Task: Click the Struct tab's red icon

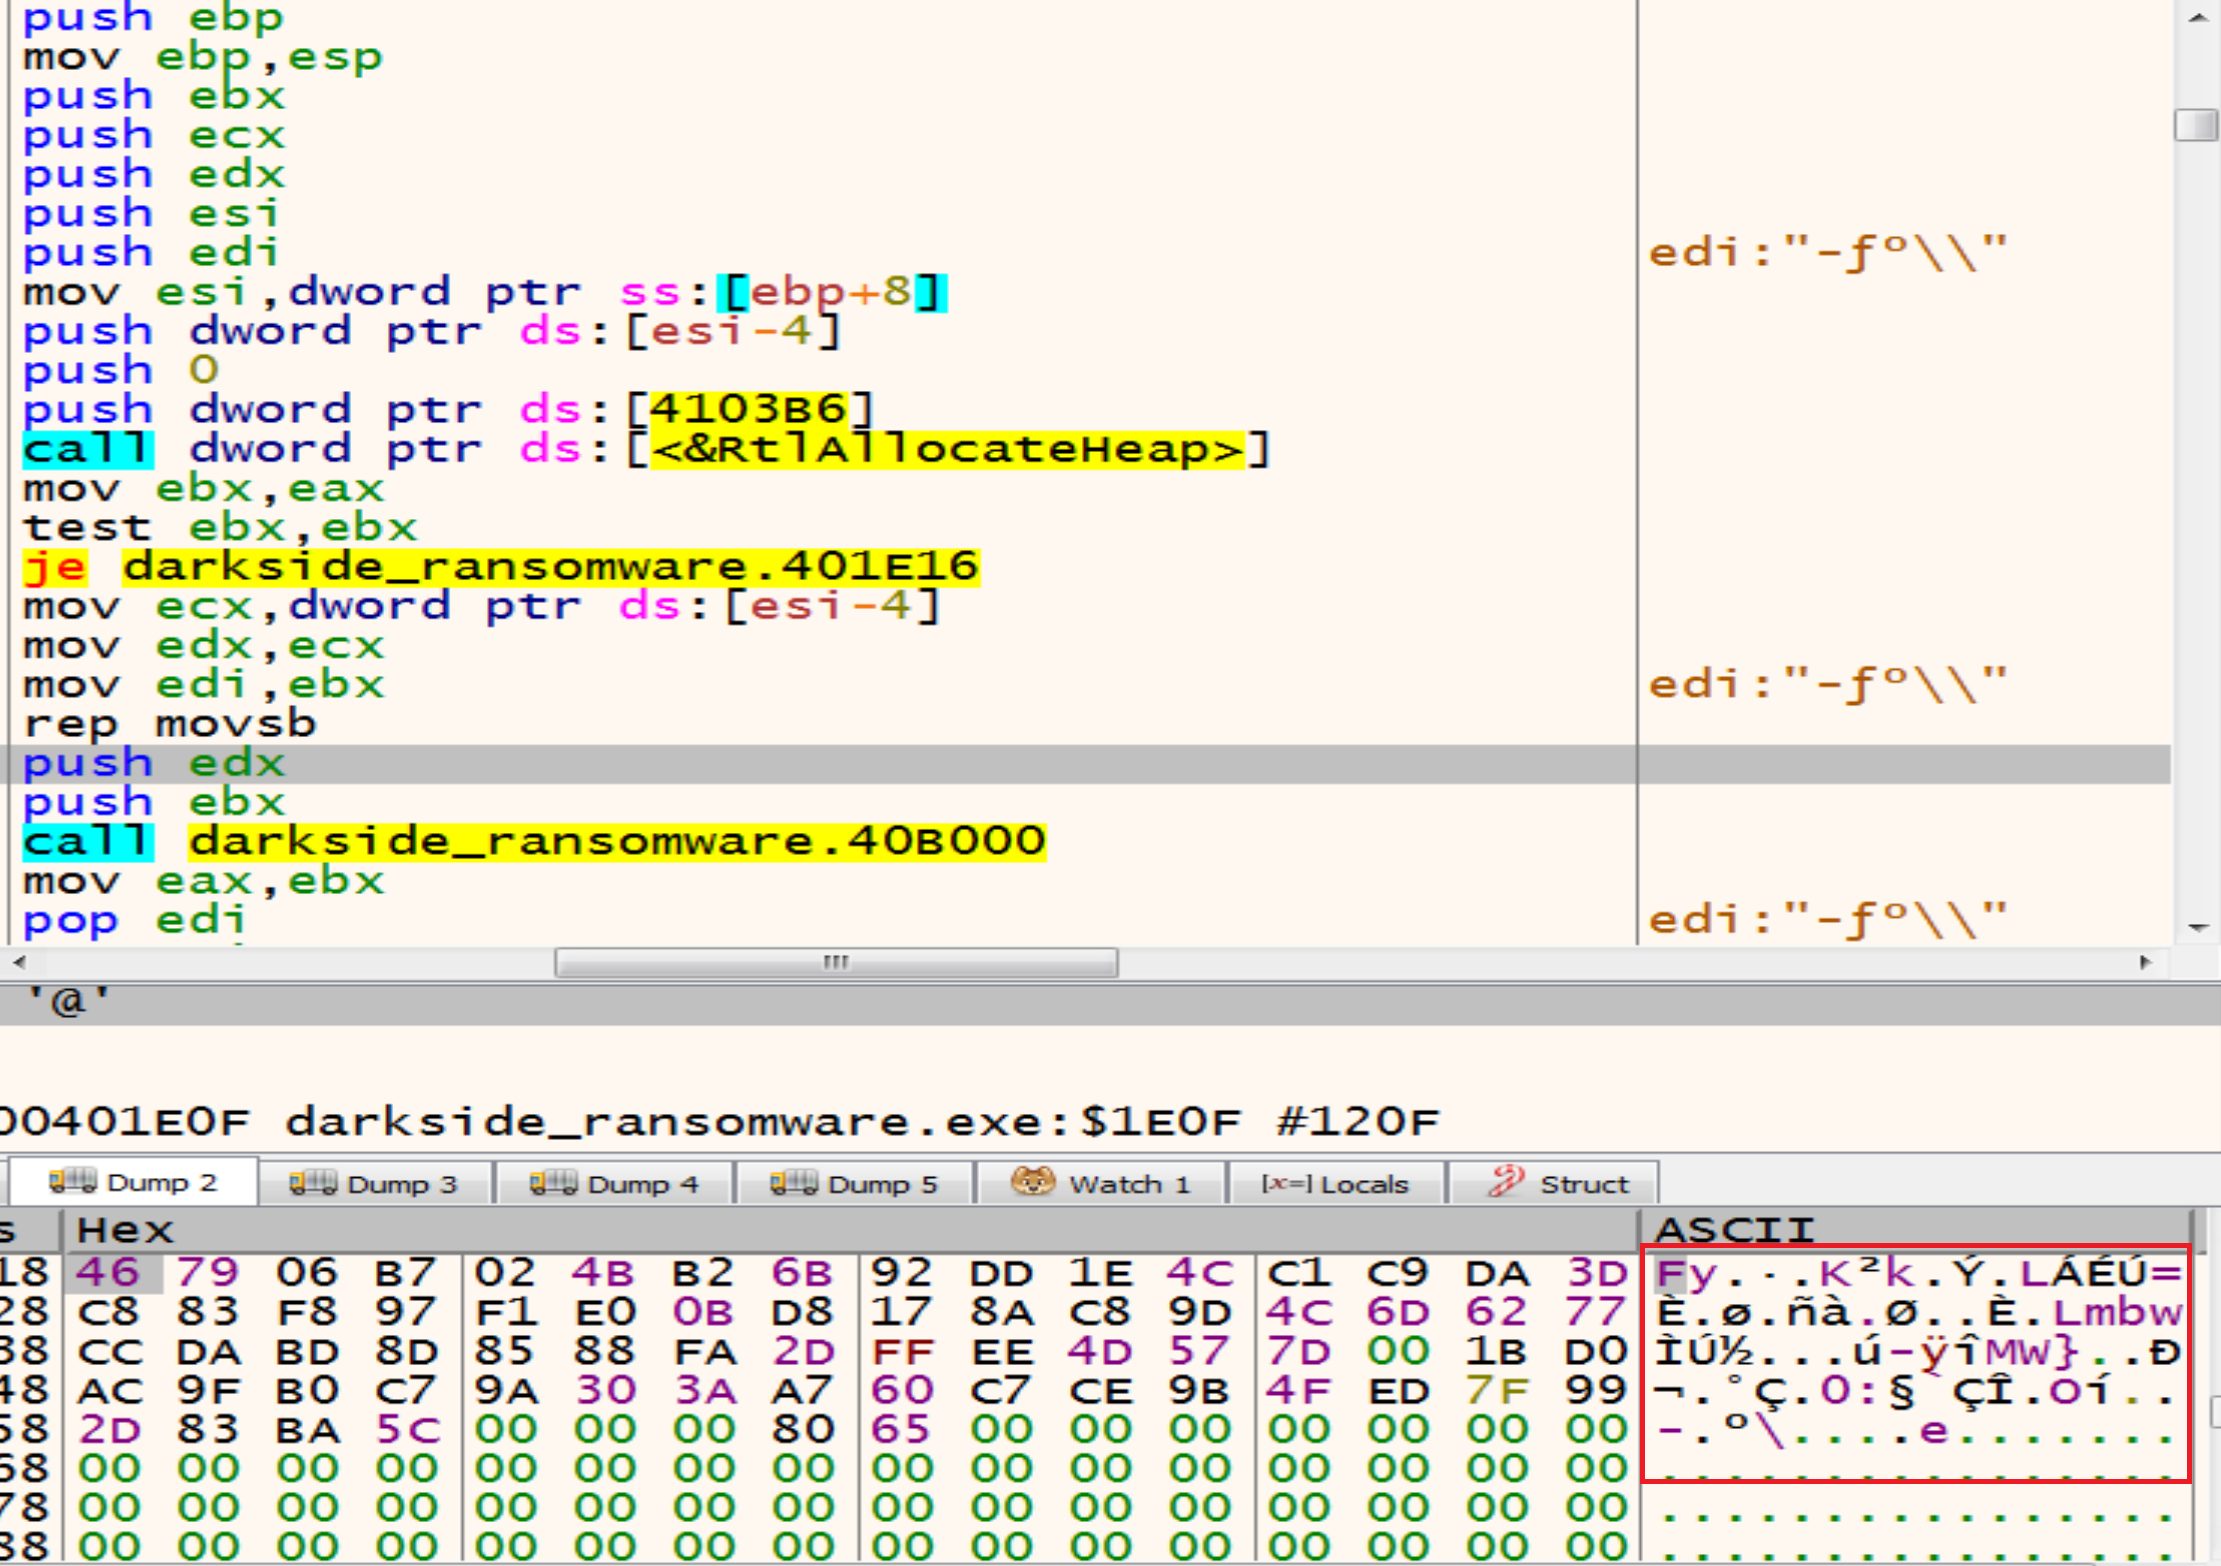Action: [x=1506, y=1182]
